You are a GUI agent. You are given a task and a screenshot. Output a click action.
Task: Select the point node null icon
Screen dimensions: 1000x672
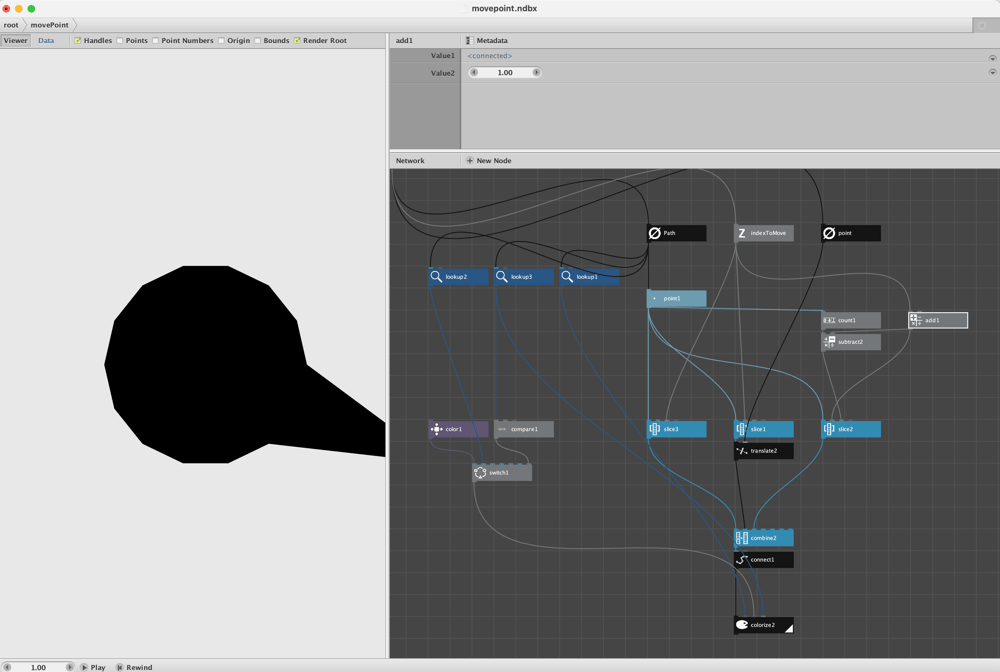[829, 233]
